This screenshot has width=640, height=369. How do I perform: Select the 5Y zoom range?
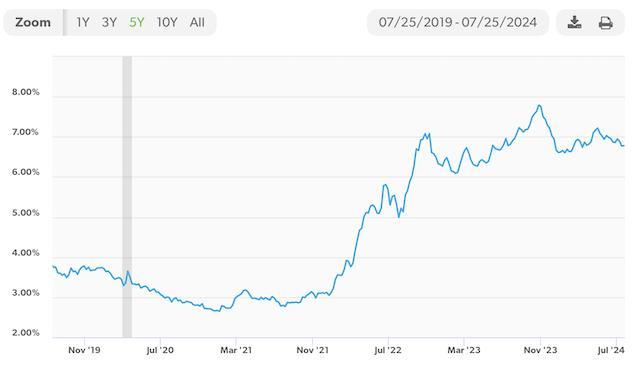point(137,22)
